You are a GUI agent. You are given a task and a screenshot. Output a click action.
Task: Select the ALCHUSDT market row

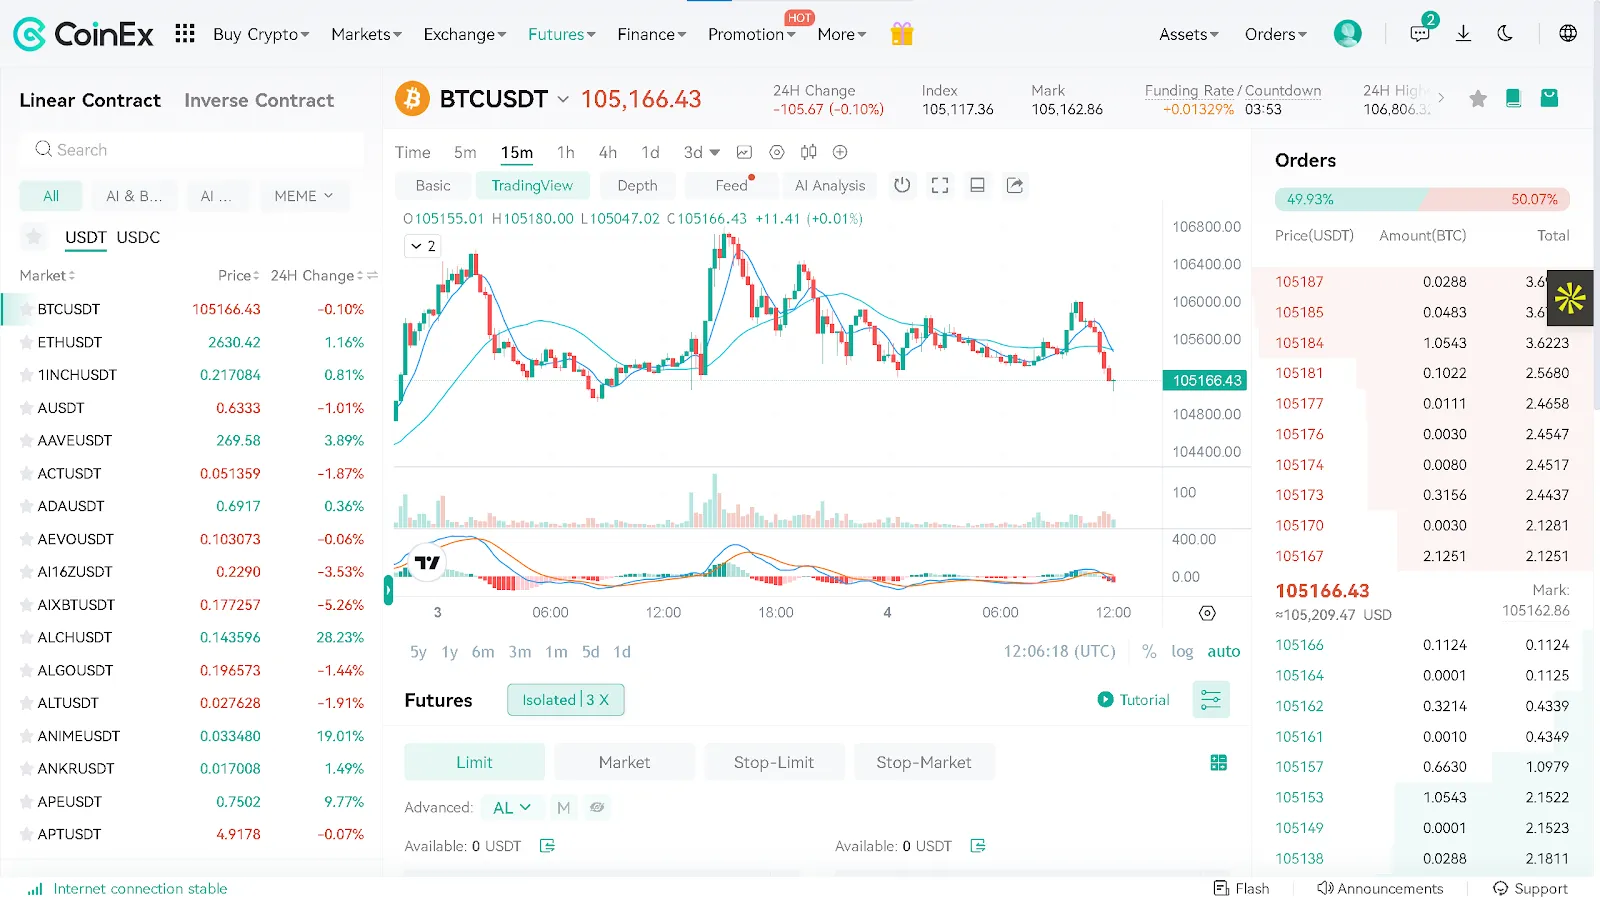pyautogui.click(x=191, y=637)
